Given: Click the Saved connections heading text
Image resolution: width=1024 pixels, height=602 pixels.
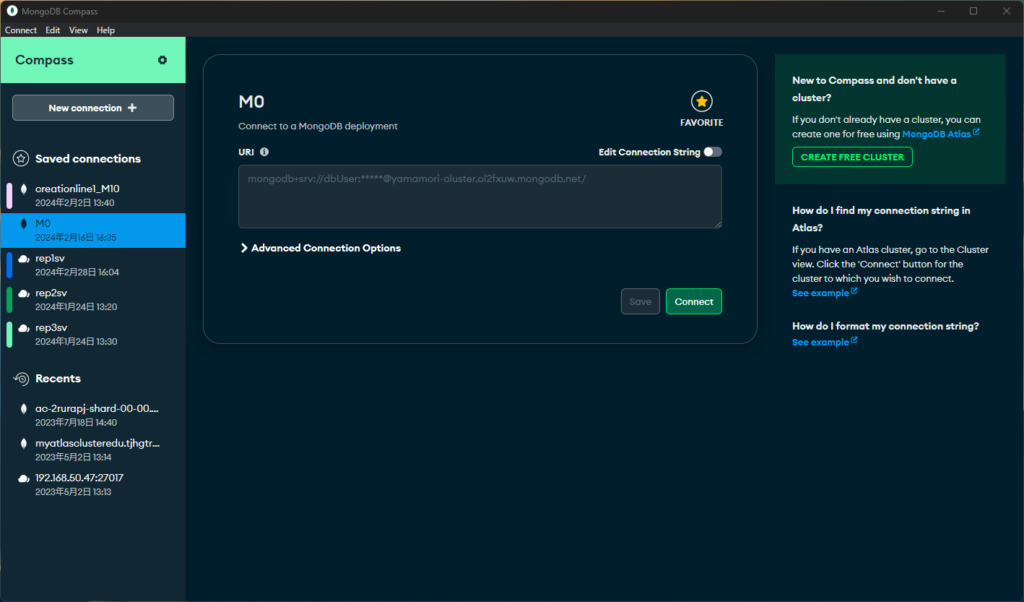Looking at the screenshot, I should [88, 159].
